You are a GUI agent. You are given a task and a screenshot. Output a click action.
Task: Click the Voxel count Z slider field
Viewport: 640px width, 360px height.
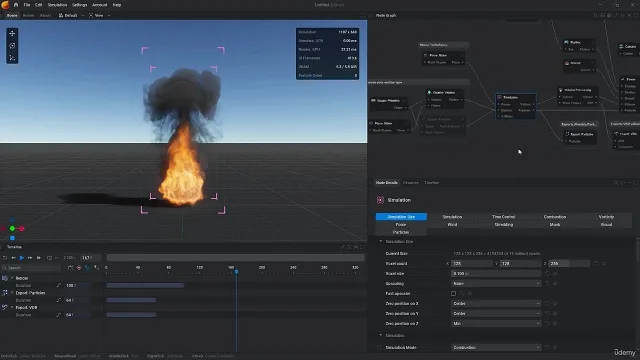(569, 264)
